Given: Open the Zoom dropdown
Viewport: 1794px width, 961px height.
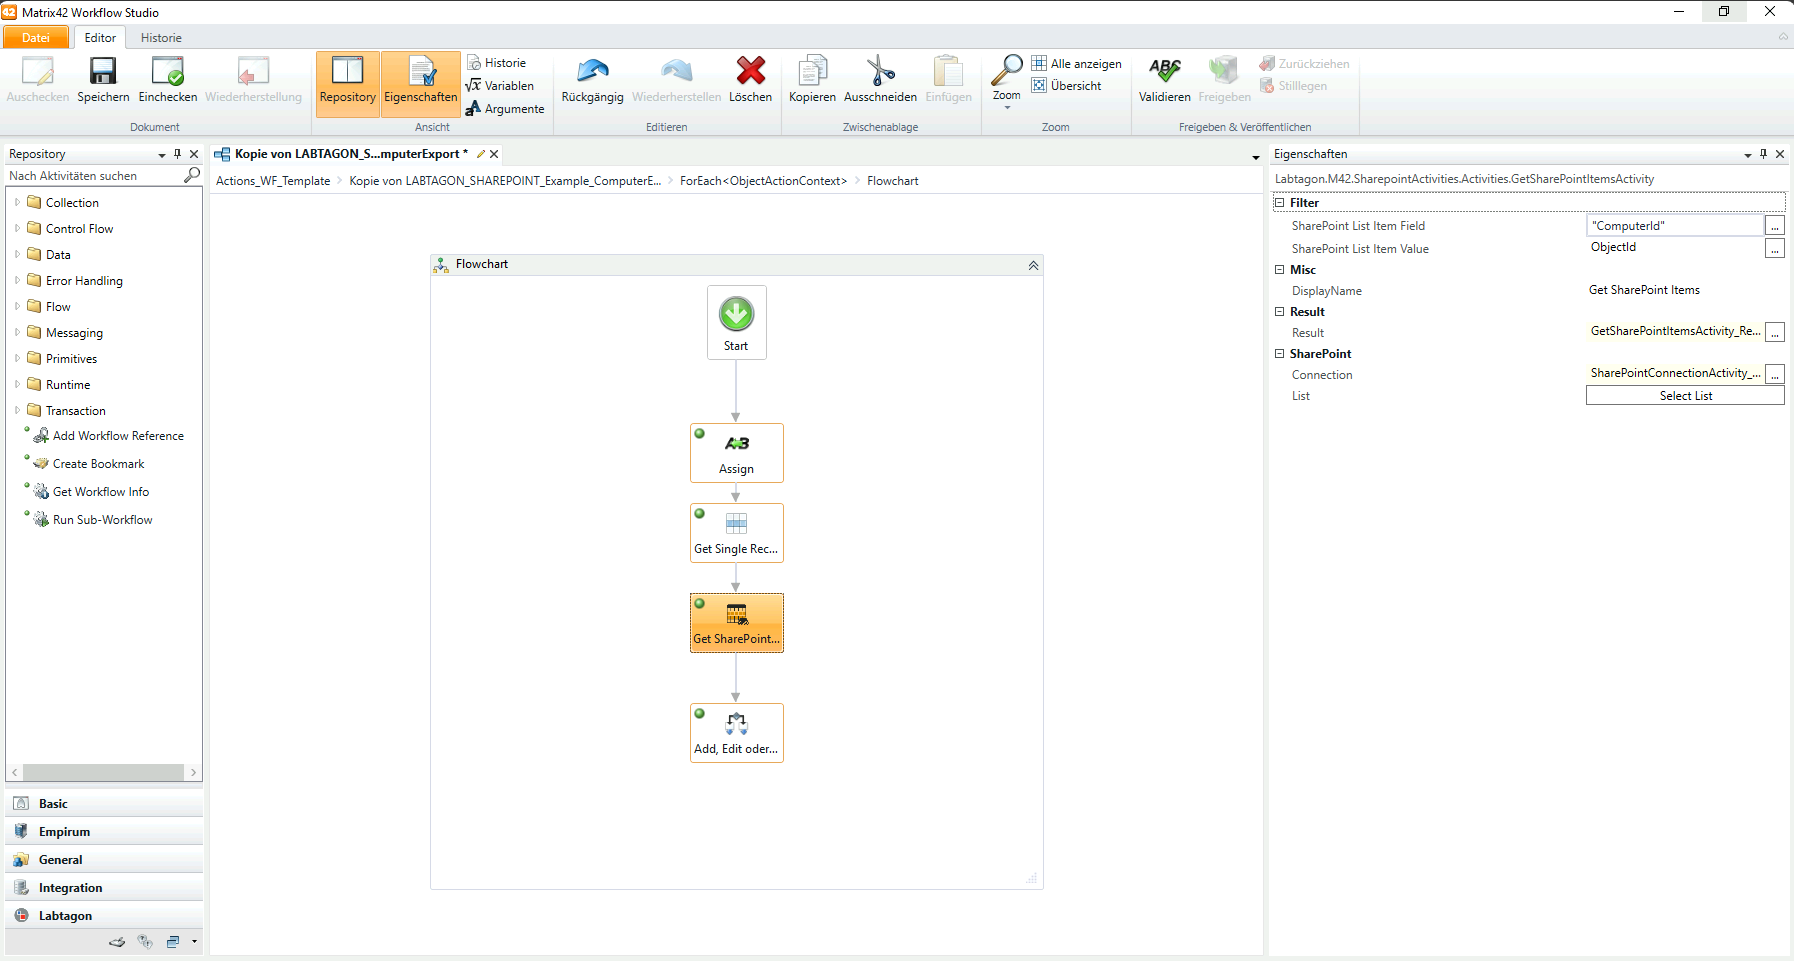Looking at the screenshot, I should pos(1006,82).
